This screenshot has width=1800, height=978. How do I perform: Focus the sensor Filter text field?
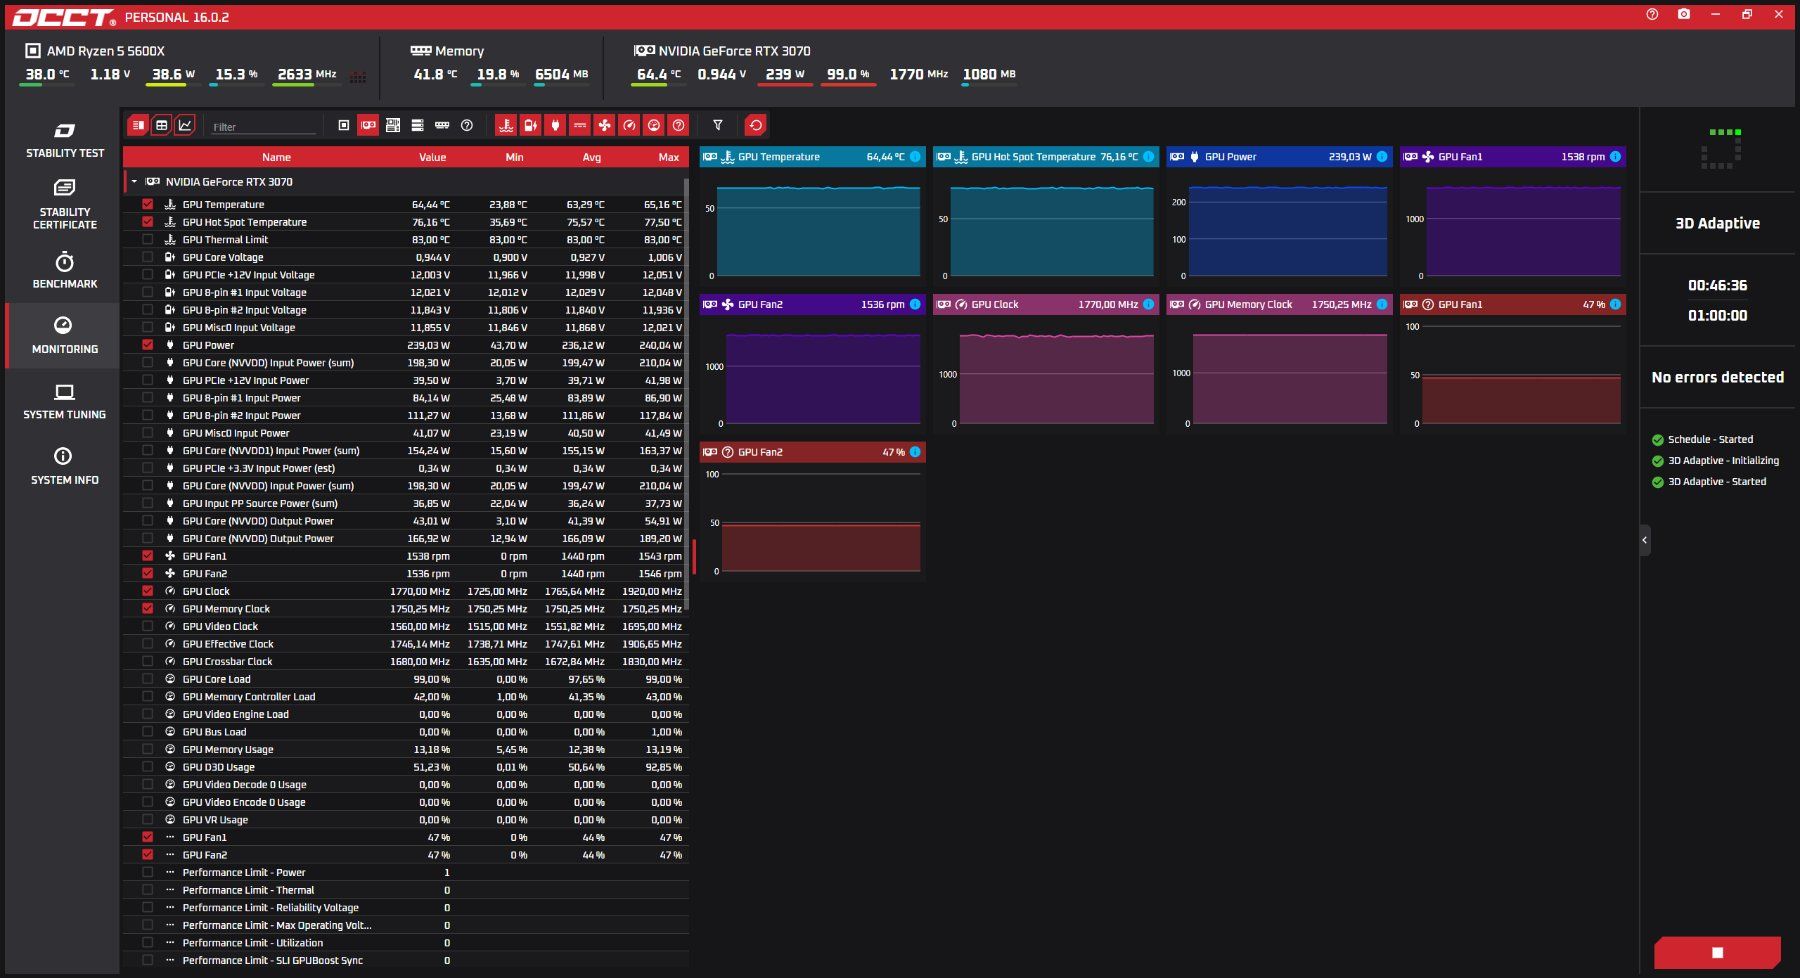(x=264, y=127)
